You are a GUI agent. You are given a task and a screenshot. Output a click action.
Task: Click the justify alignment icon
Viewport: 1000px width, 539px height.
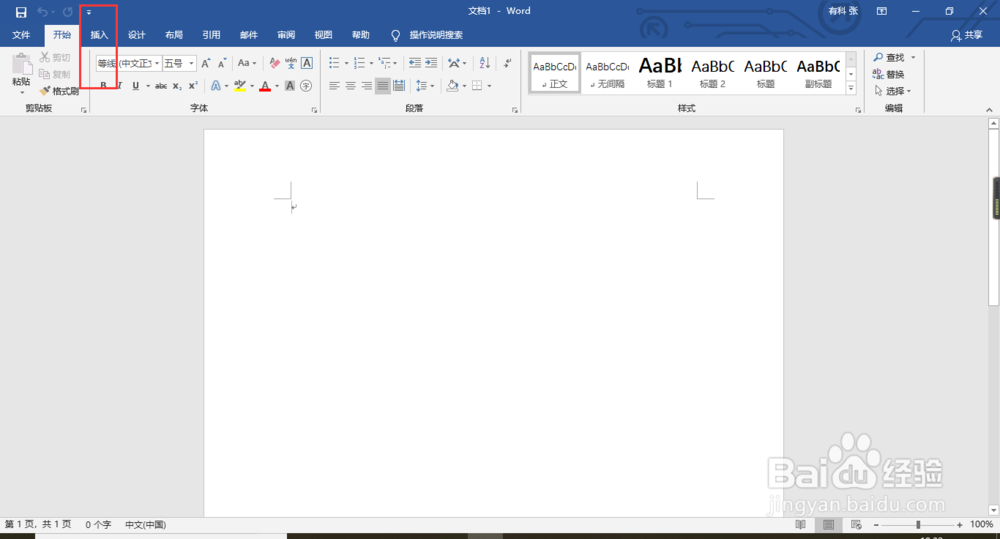pos(383,85)
